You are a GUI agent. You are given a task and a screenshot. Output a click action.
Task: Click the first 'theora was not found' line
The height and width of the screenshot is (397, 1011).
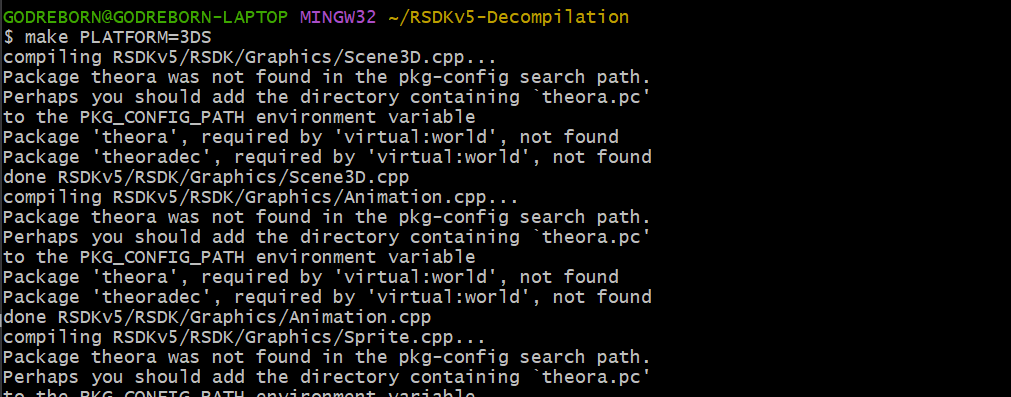pos(327,77)
